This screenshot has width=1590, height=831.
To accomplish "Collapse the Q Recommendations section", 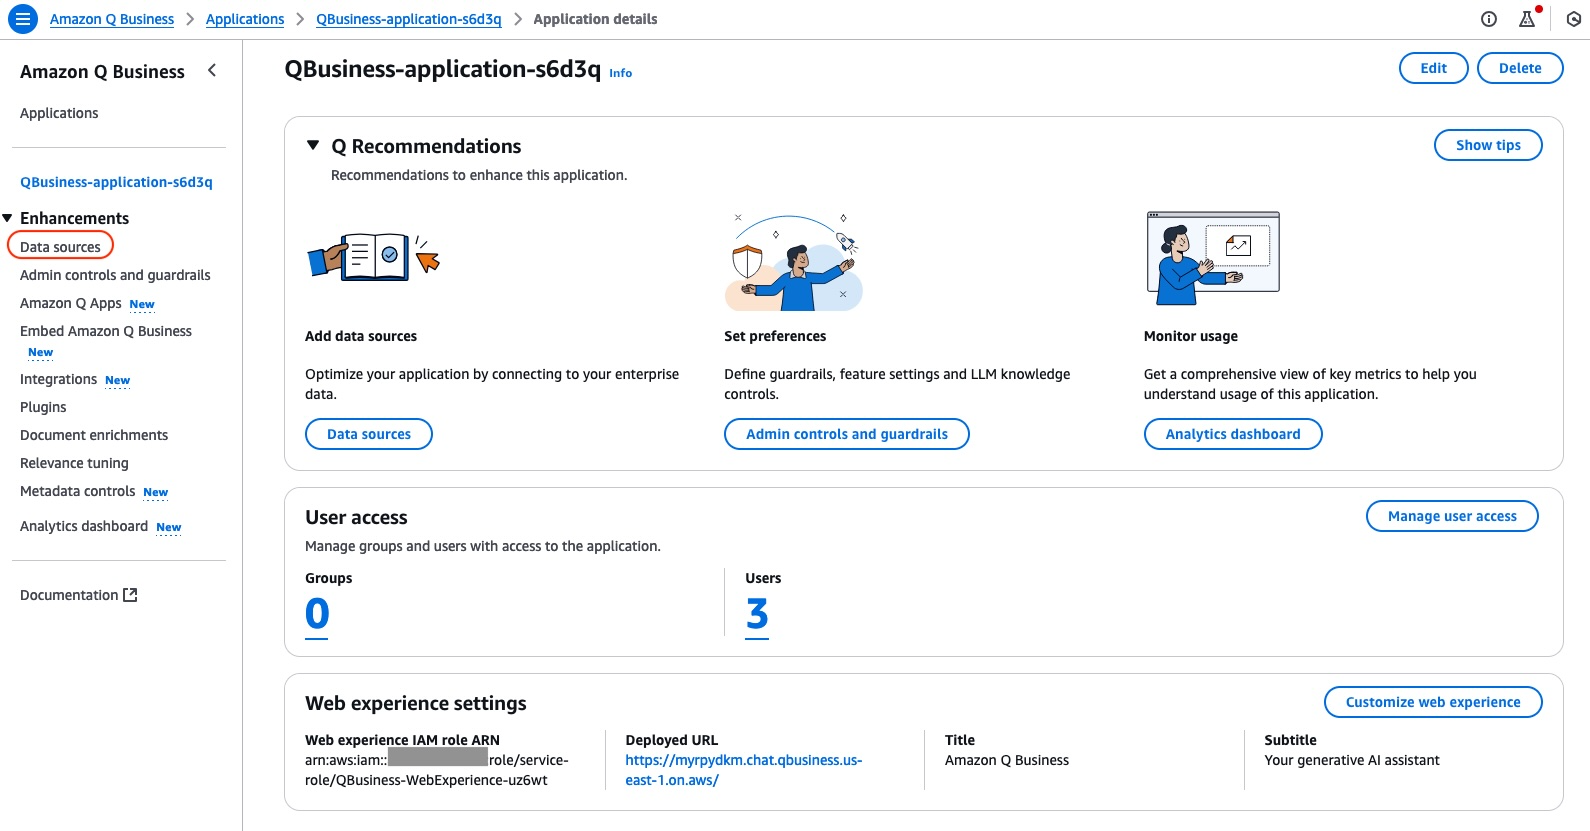I will [x=313, y=146].
